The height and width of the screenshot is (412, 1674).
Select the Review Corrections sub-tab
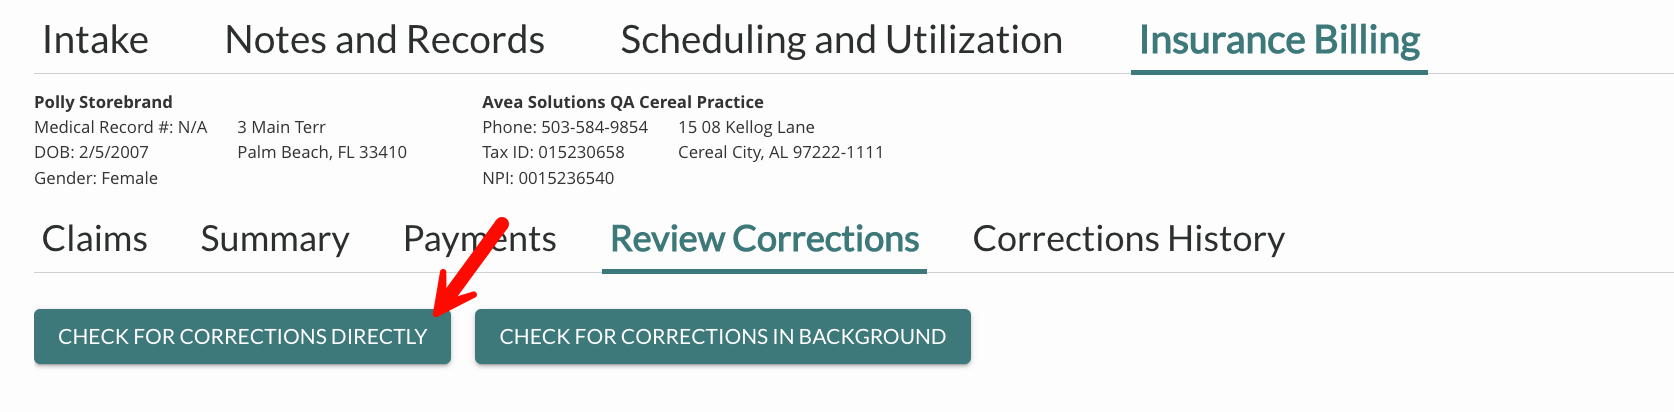click(x=765, y=239)
